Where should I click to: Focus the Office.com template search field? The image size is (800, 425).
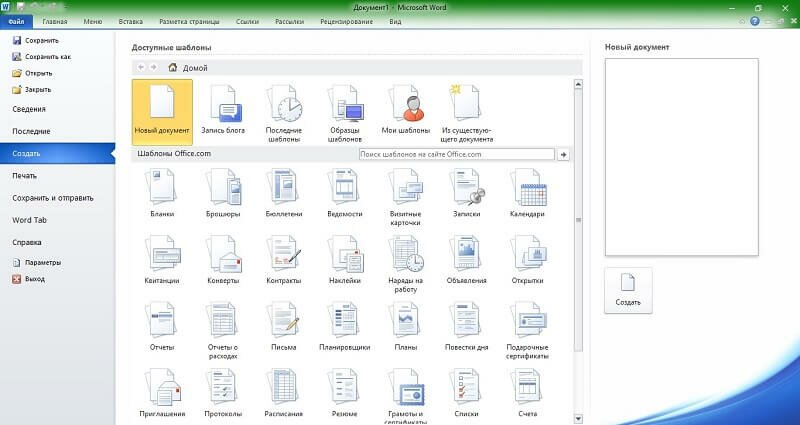pyautogui.click(x=457, y=154)
